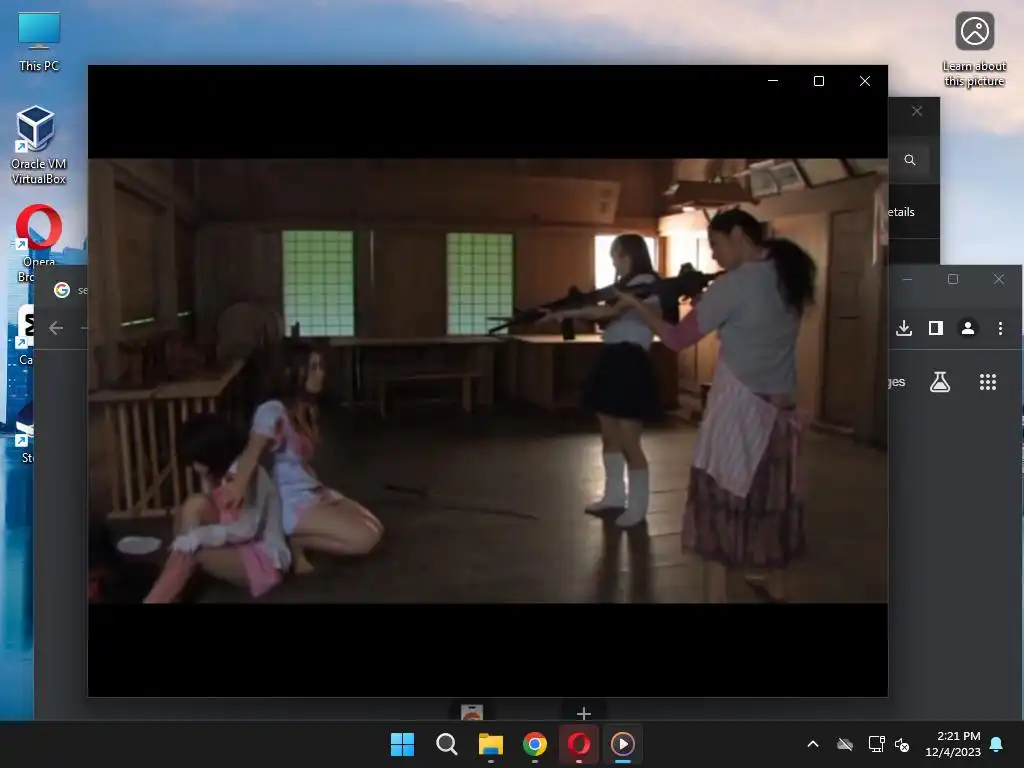Open taskbar Search

click(x=447, y=744)
